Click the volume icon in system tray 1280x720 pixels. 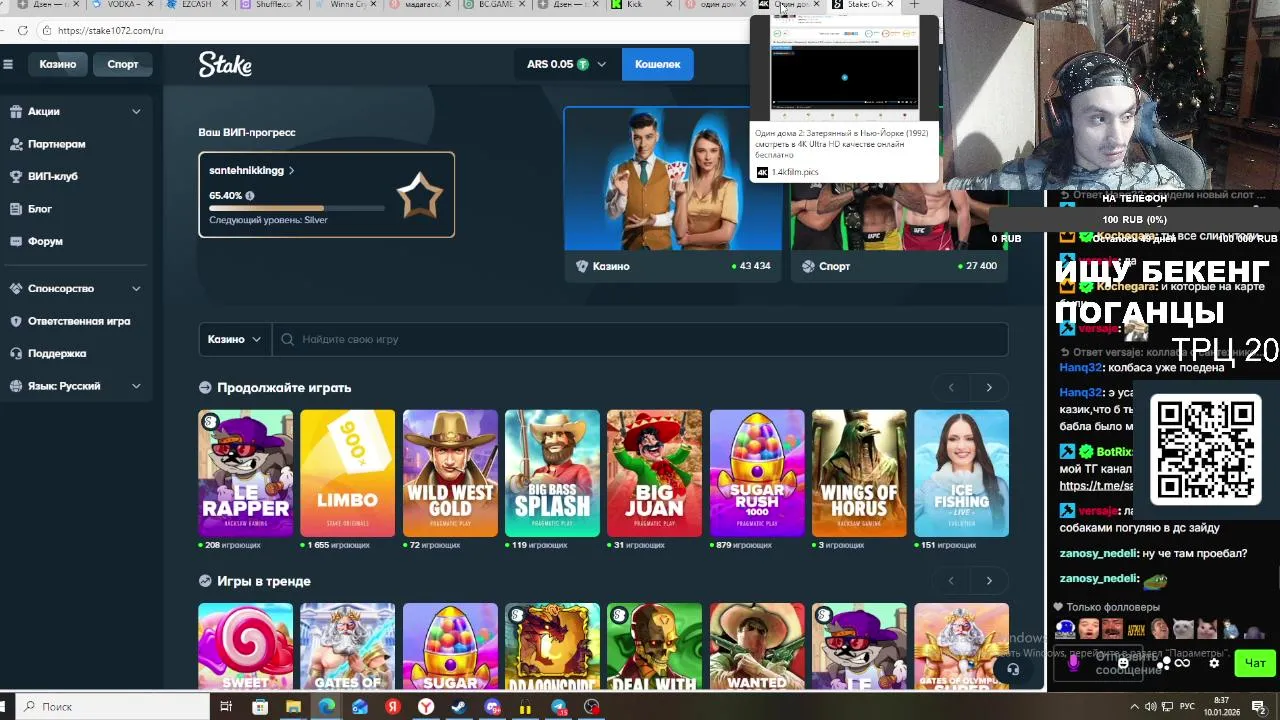tap(1150, 706)
